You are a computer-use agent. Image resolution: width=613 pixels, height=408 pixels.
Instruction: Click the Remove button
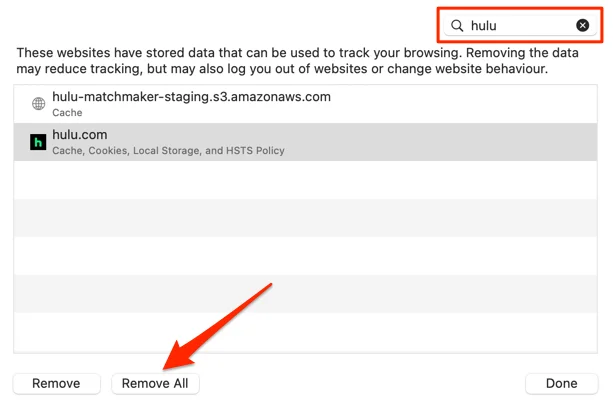pyautogui.click(x=56, y=383)
